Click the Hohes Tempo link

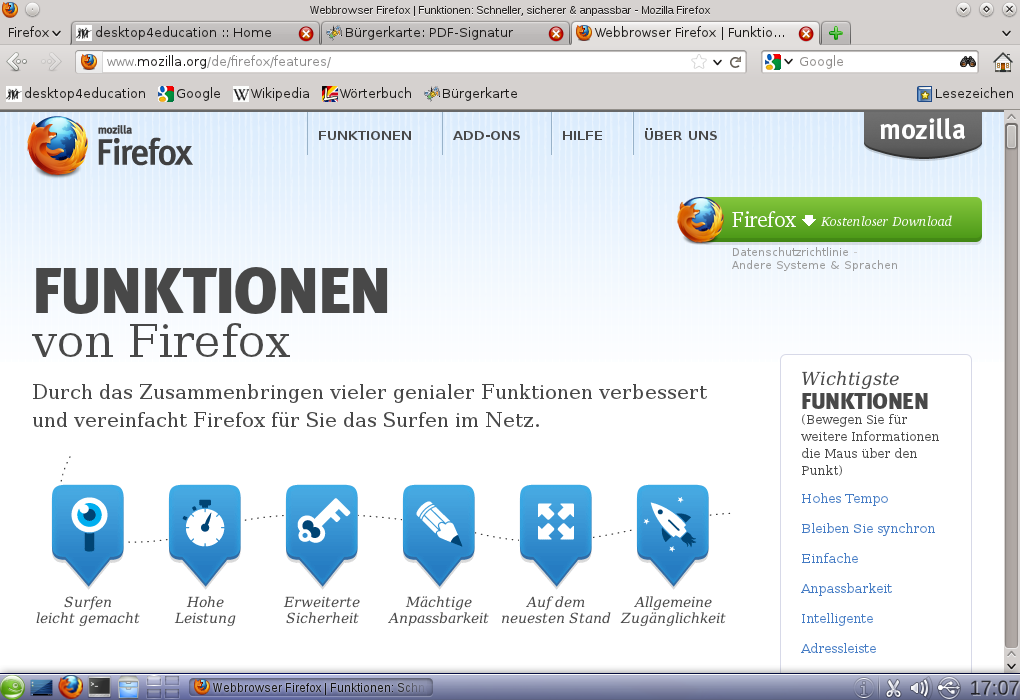coord(844,498)
